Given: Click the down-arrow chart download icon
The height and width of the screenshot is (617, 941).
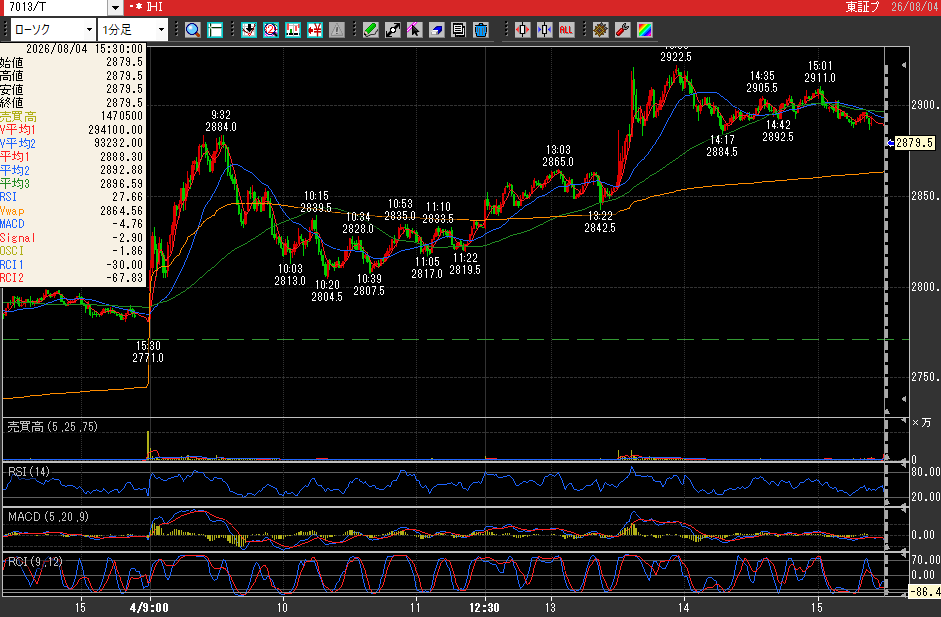Looking at the screenshot, I should (248, 29).
